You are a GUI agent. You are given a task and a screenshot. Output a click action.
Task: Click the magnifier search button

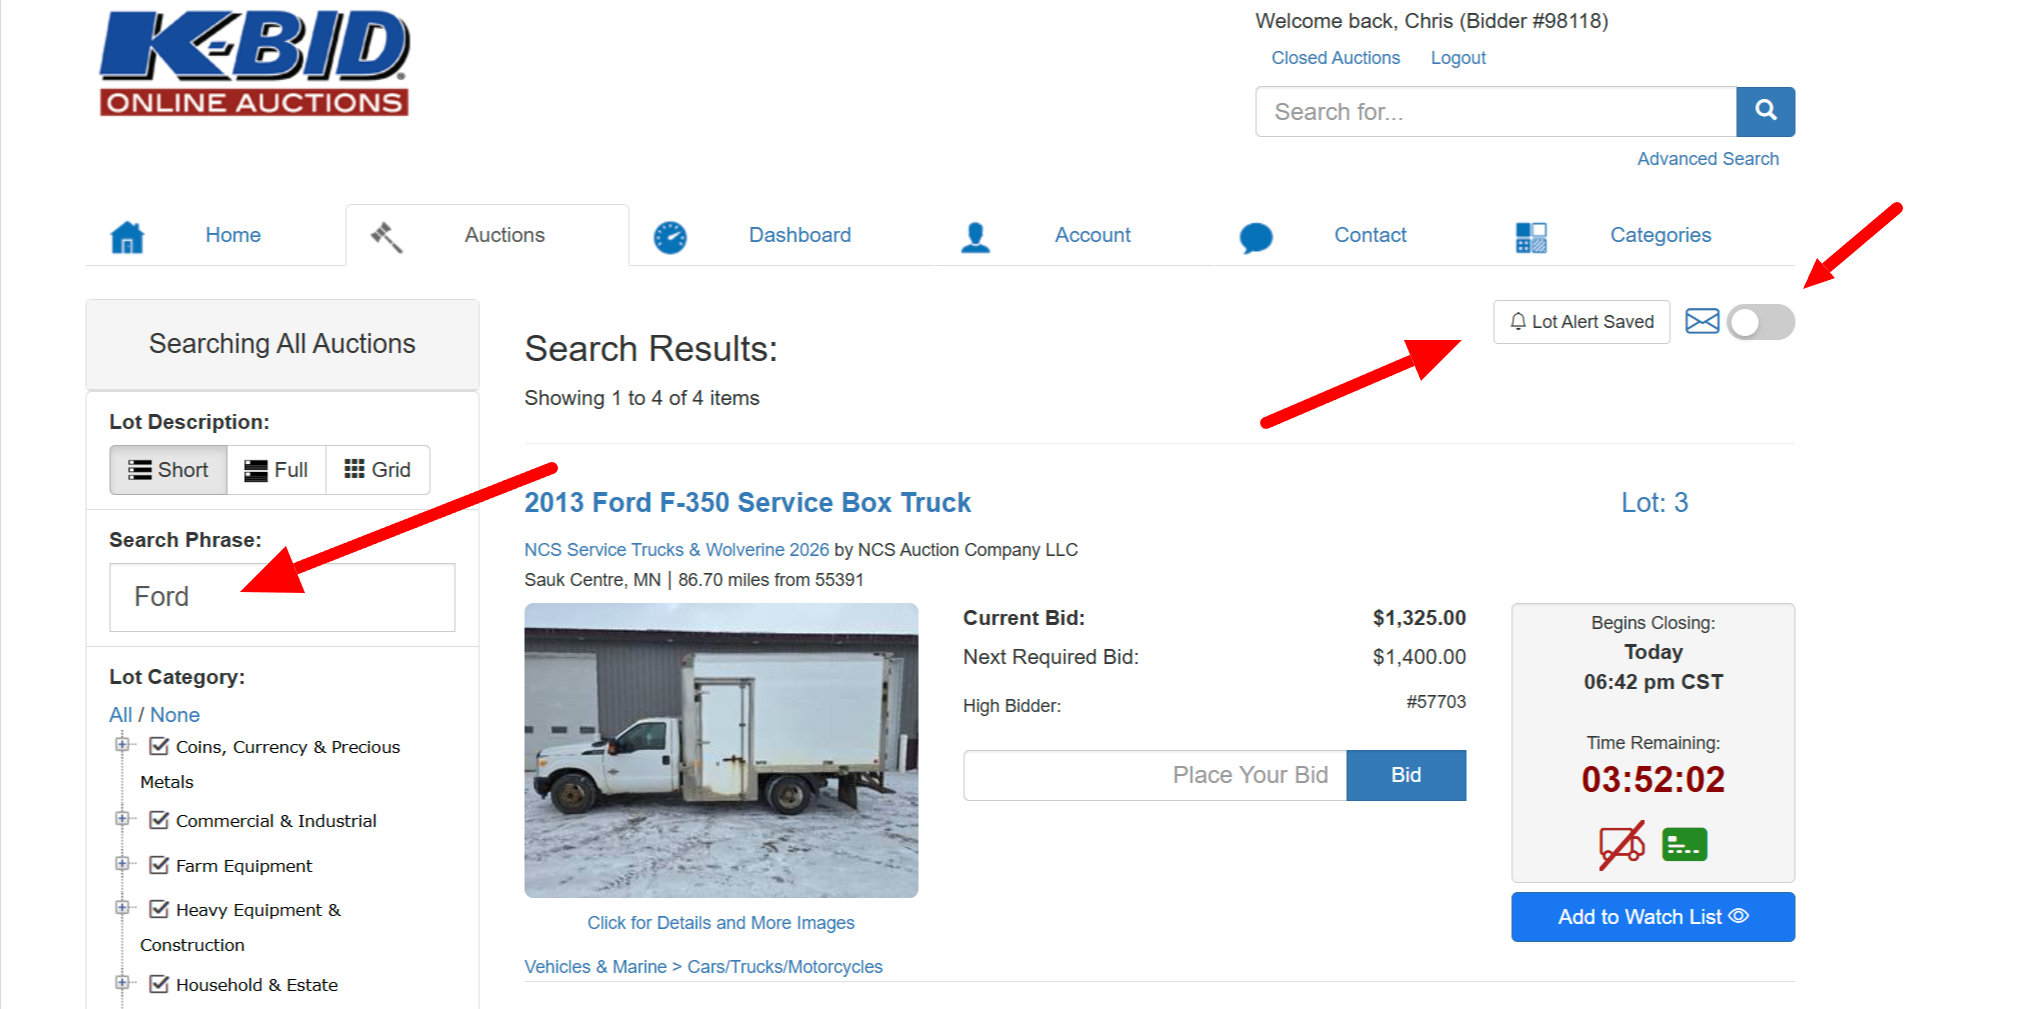click(x=1765, y=111)
